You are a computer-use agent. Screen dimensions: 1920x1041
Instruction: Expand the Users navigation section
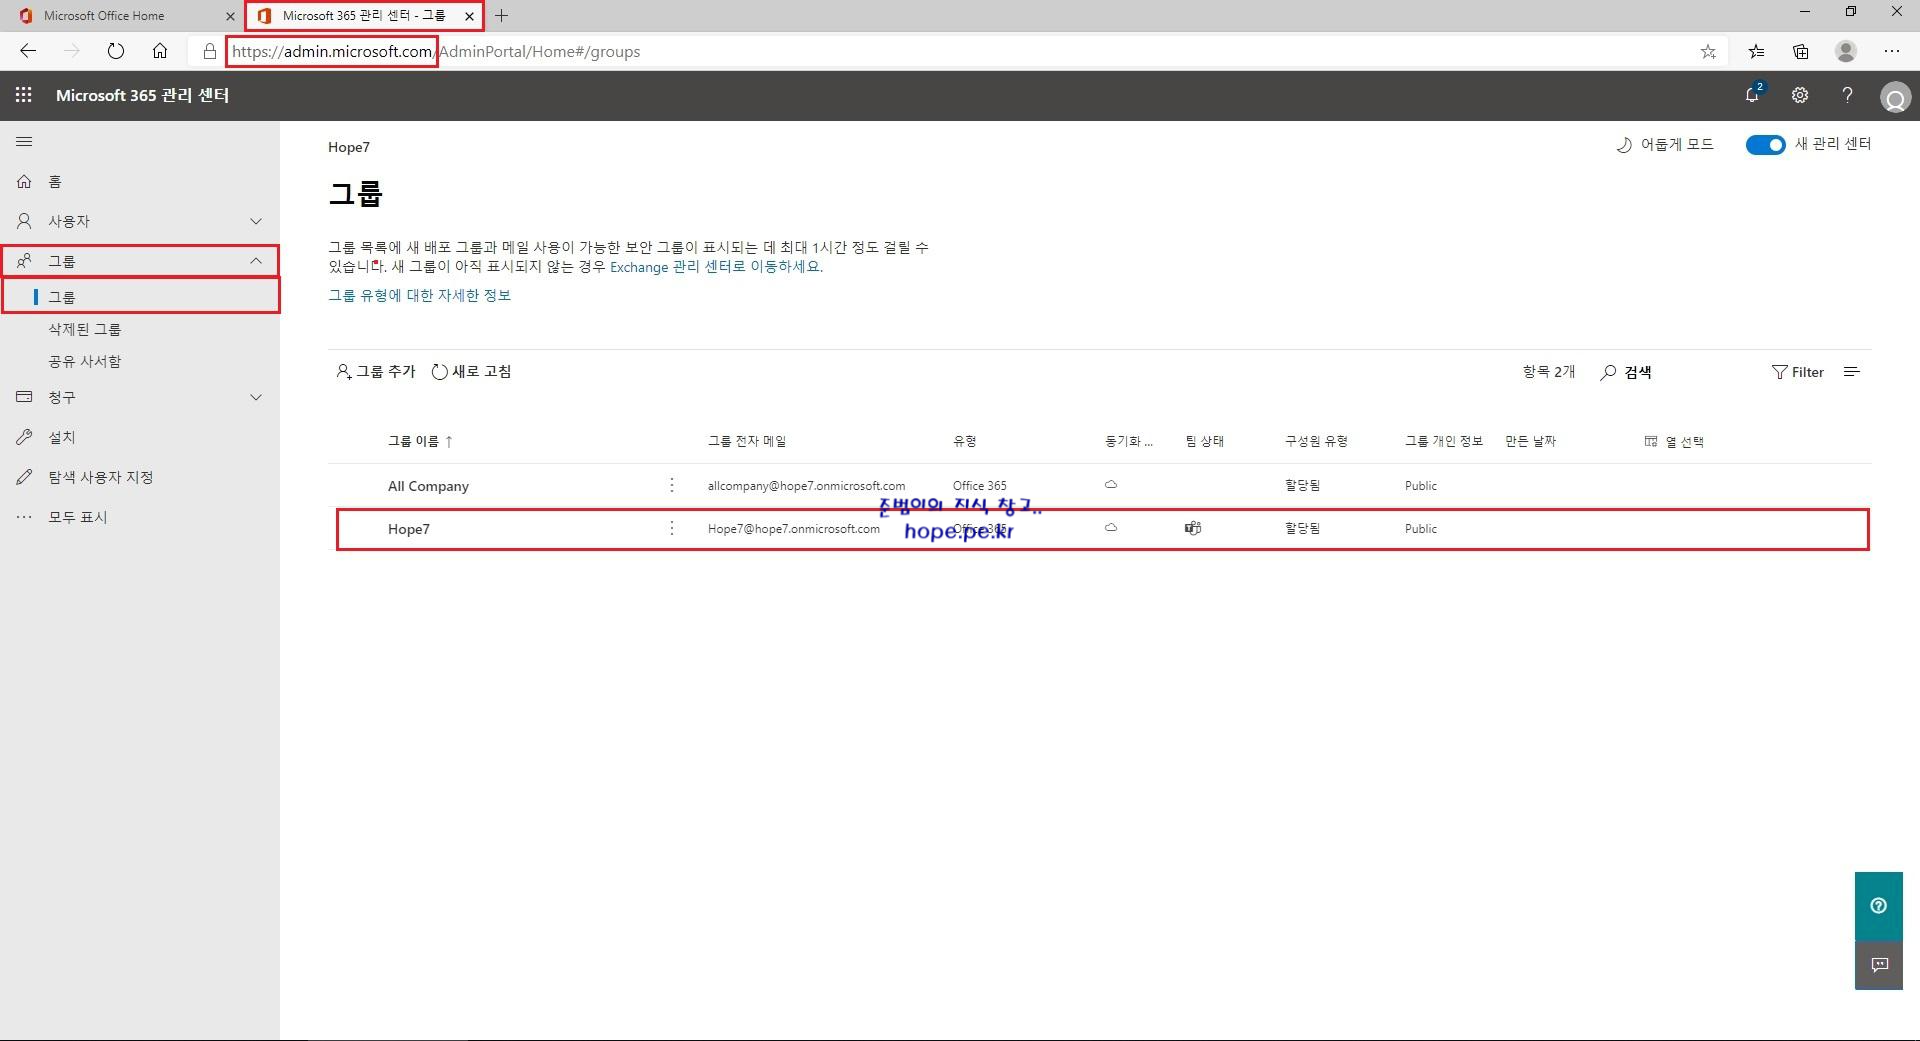140,221
